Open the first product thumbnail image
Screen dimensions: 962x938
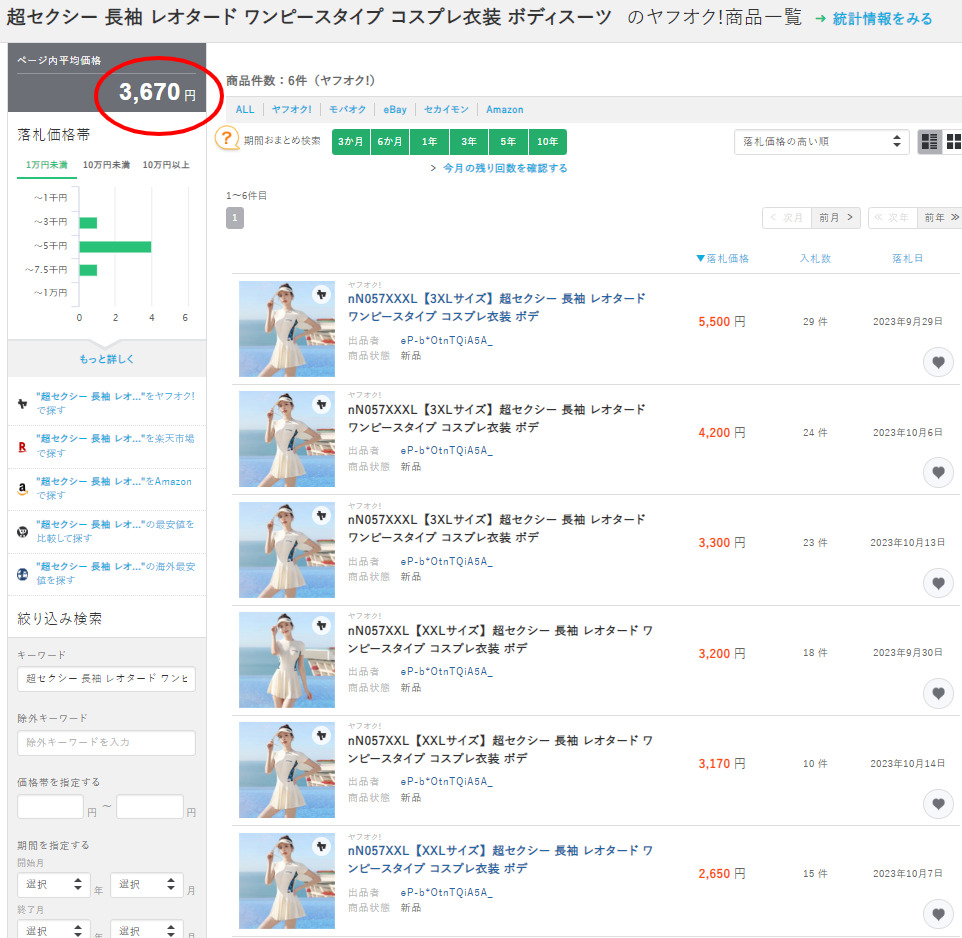(287, 329)
